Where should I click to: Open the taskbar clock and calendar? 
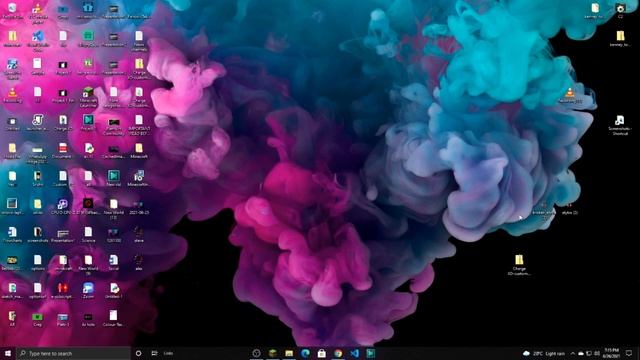611,353
